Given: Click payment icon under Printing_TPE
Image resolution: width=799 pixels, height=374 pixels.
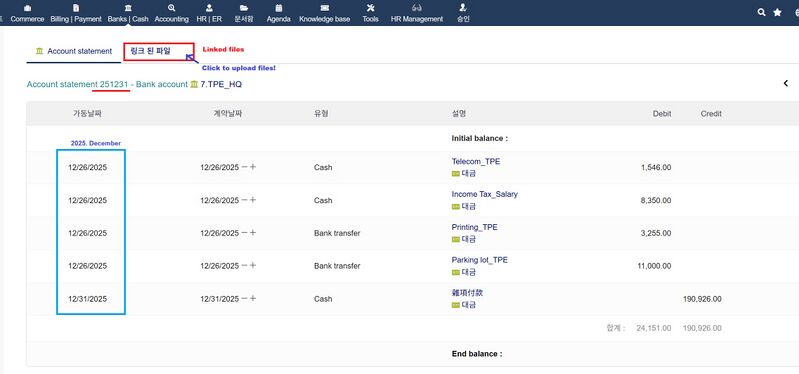Looking at the screenshot, I should click(456, 239).
